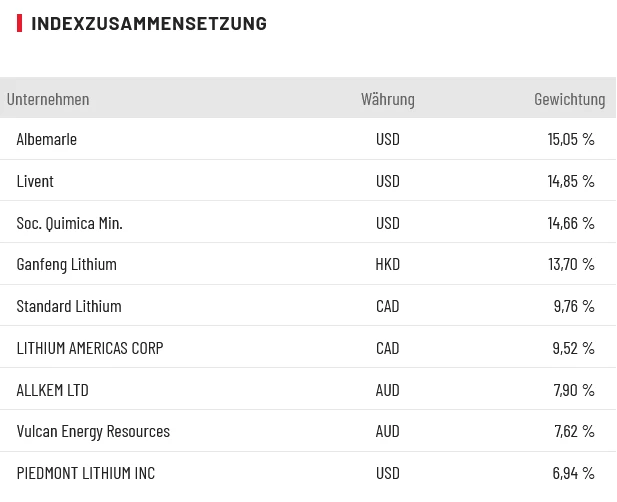Click PIEDMONT LITHIUM INC name
This screenshot has height=502, width=617.
[x=86, y=473]
